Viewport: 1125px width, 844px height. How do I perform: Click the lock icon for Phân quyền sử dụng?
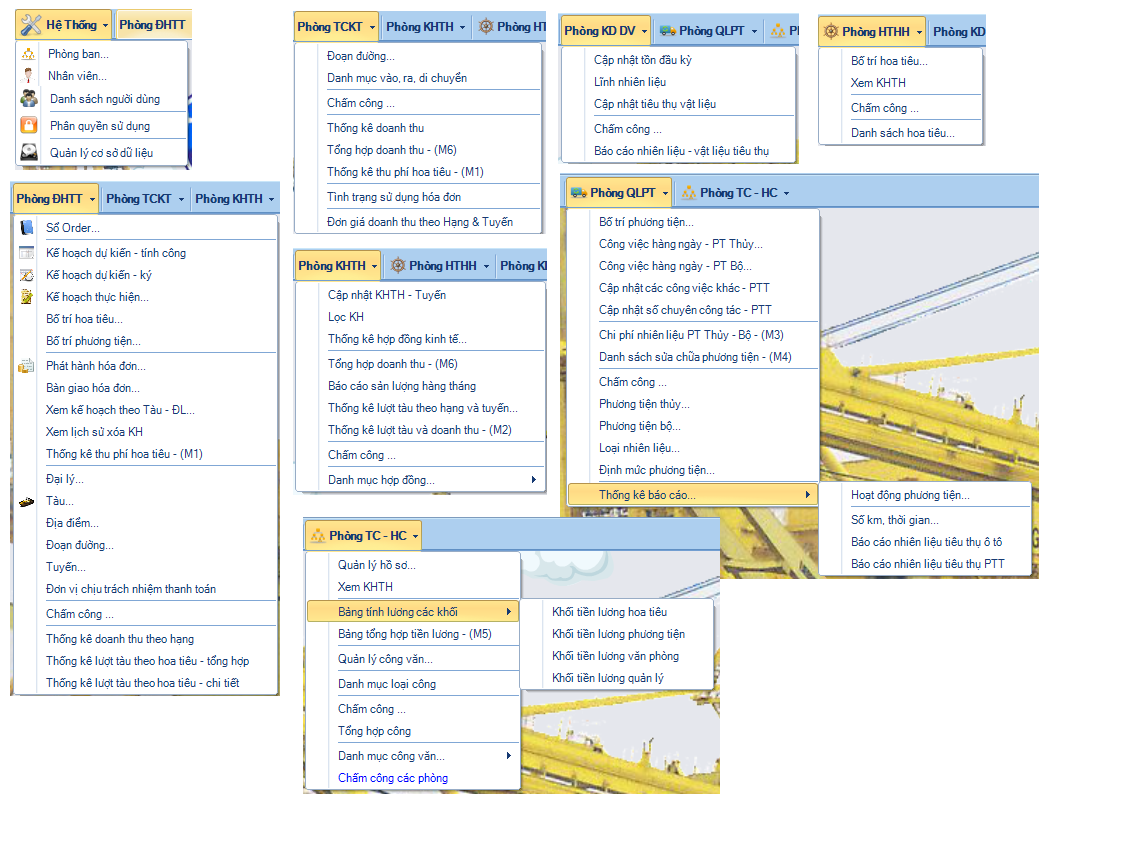30,126
